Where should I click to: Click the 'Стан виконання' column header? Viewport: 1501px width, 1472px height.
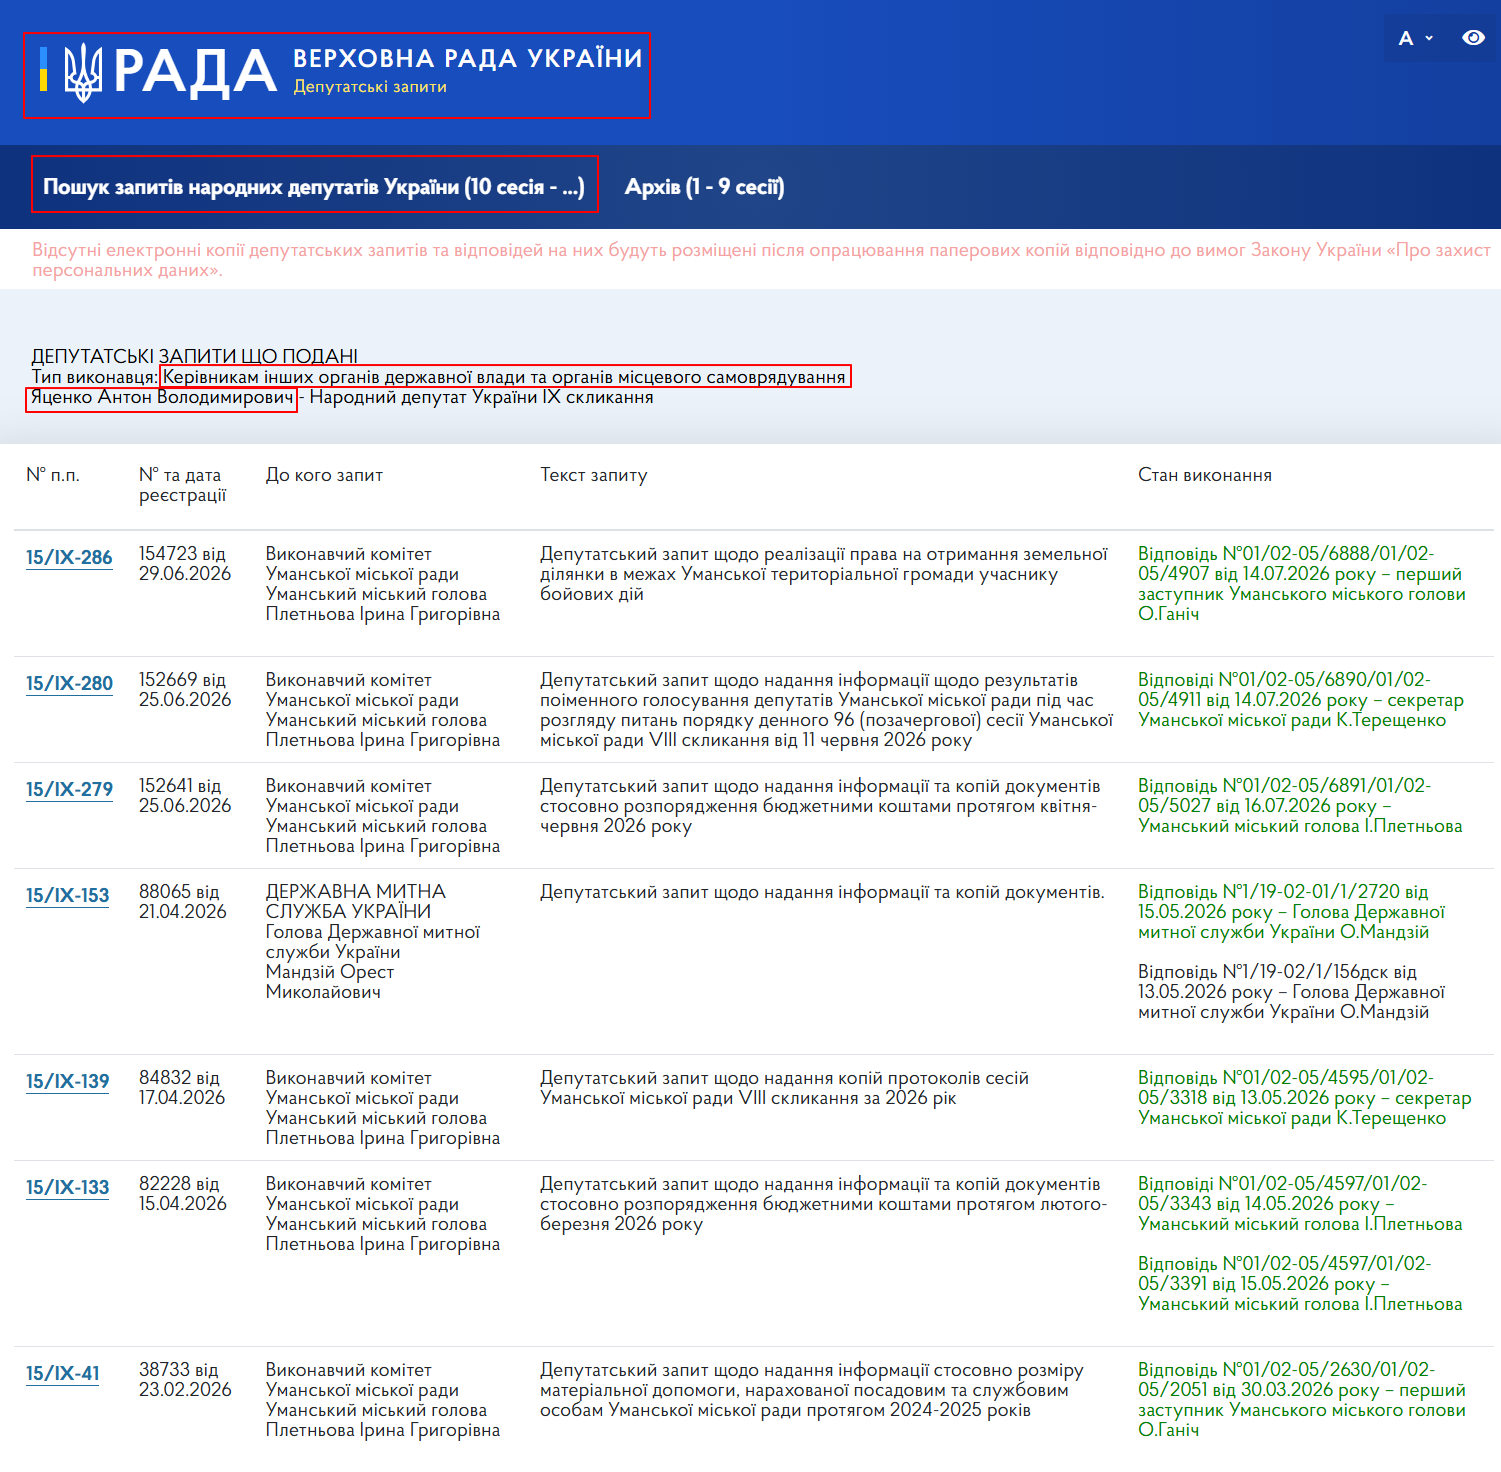[1205, 475]
